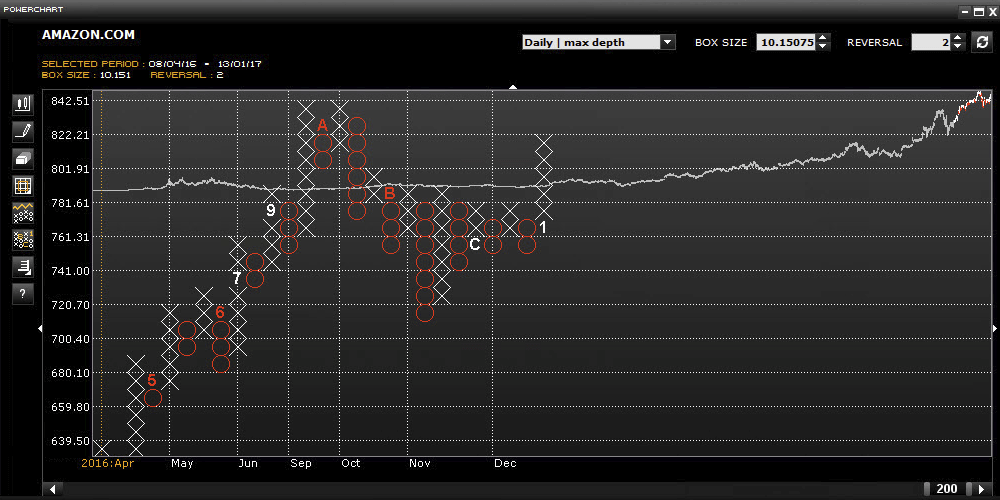
Task: Click the white 9 month marker
Action: coord(270,210)
